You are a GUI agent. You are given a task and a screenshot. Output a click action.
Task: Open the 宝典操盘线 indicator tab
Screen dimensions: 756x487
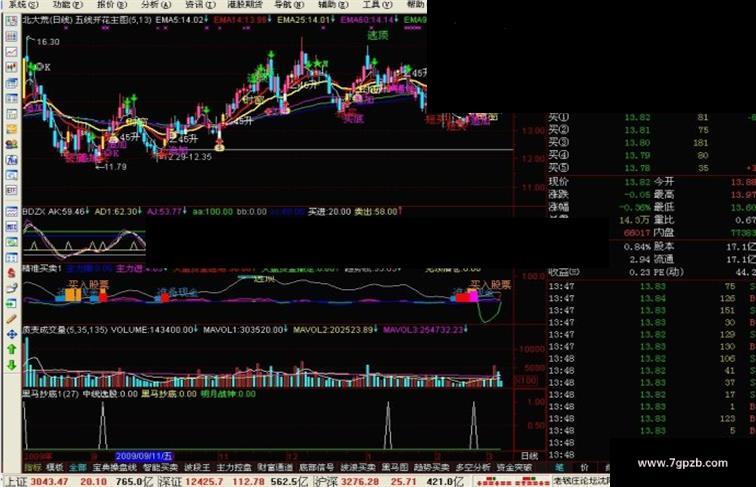point(115,467)
